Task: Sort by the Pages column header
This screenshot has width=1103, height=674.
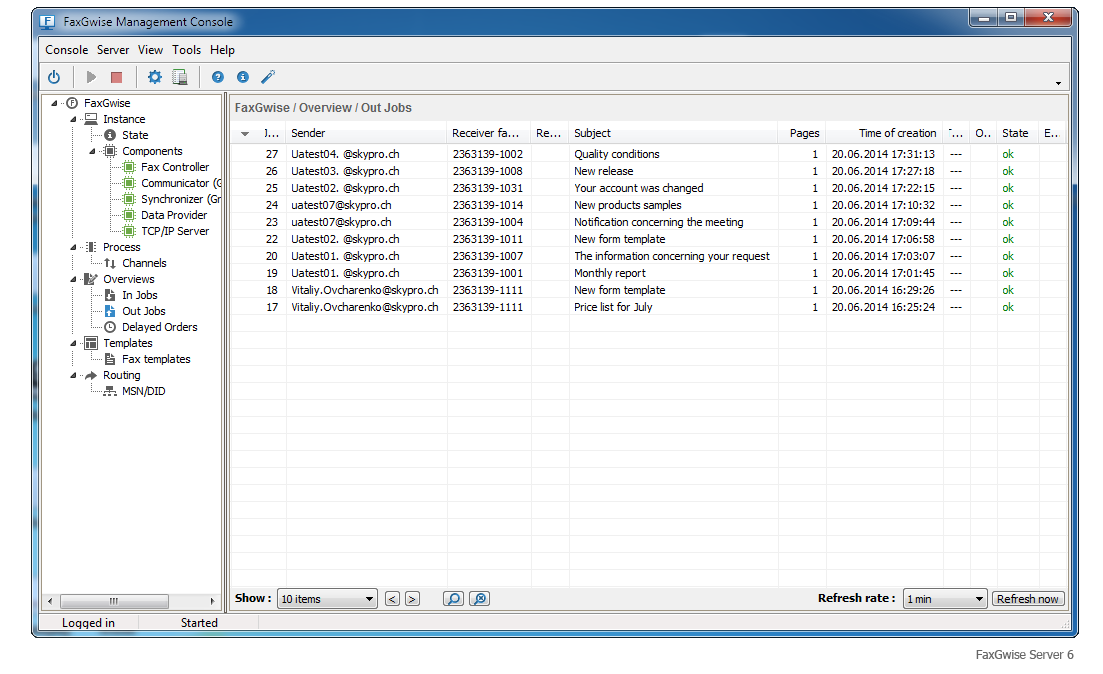Action: (x=803, y=133)
